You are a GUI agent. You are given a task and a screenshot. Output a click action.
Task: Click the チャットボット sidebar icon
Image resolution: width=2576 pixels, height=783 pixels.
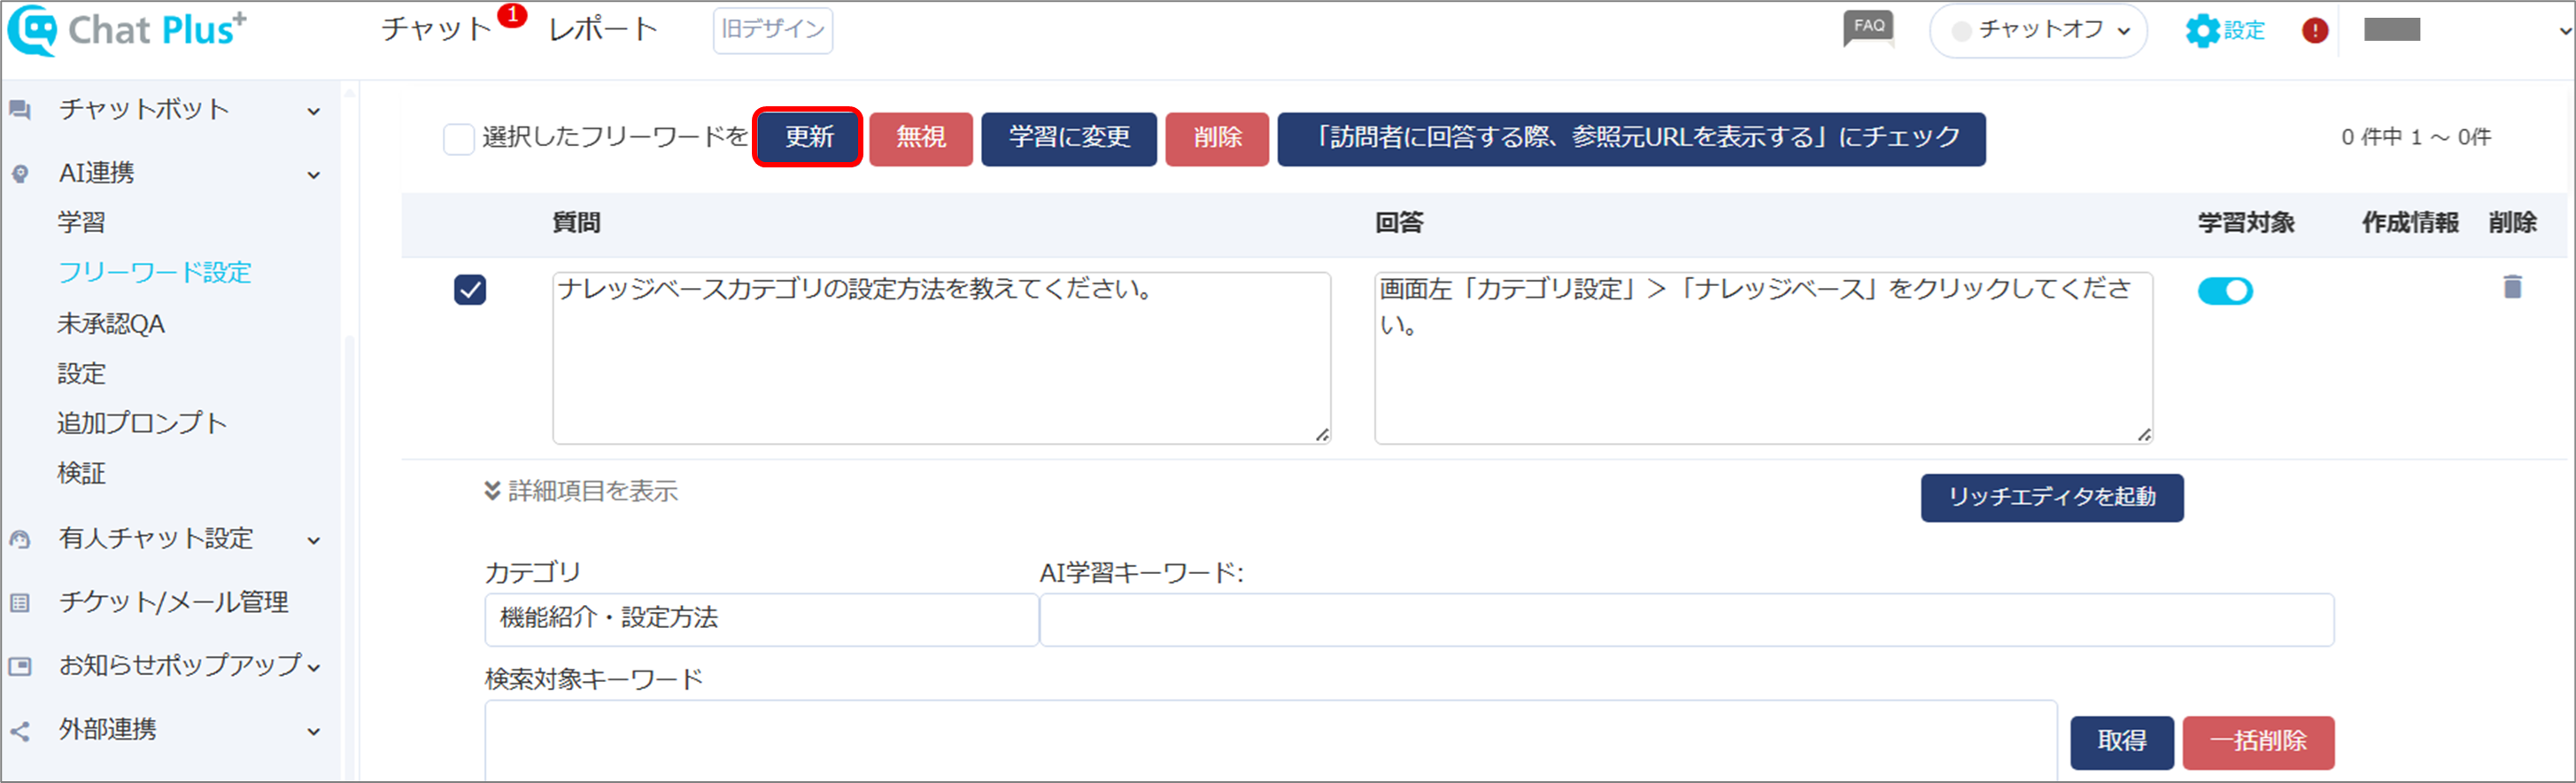click(20, 110)
